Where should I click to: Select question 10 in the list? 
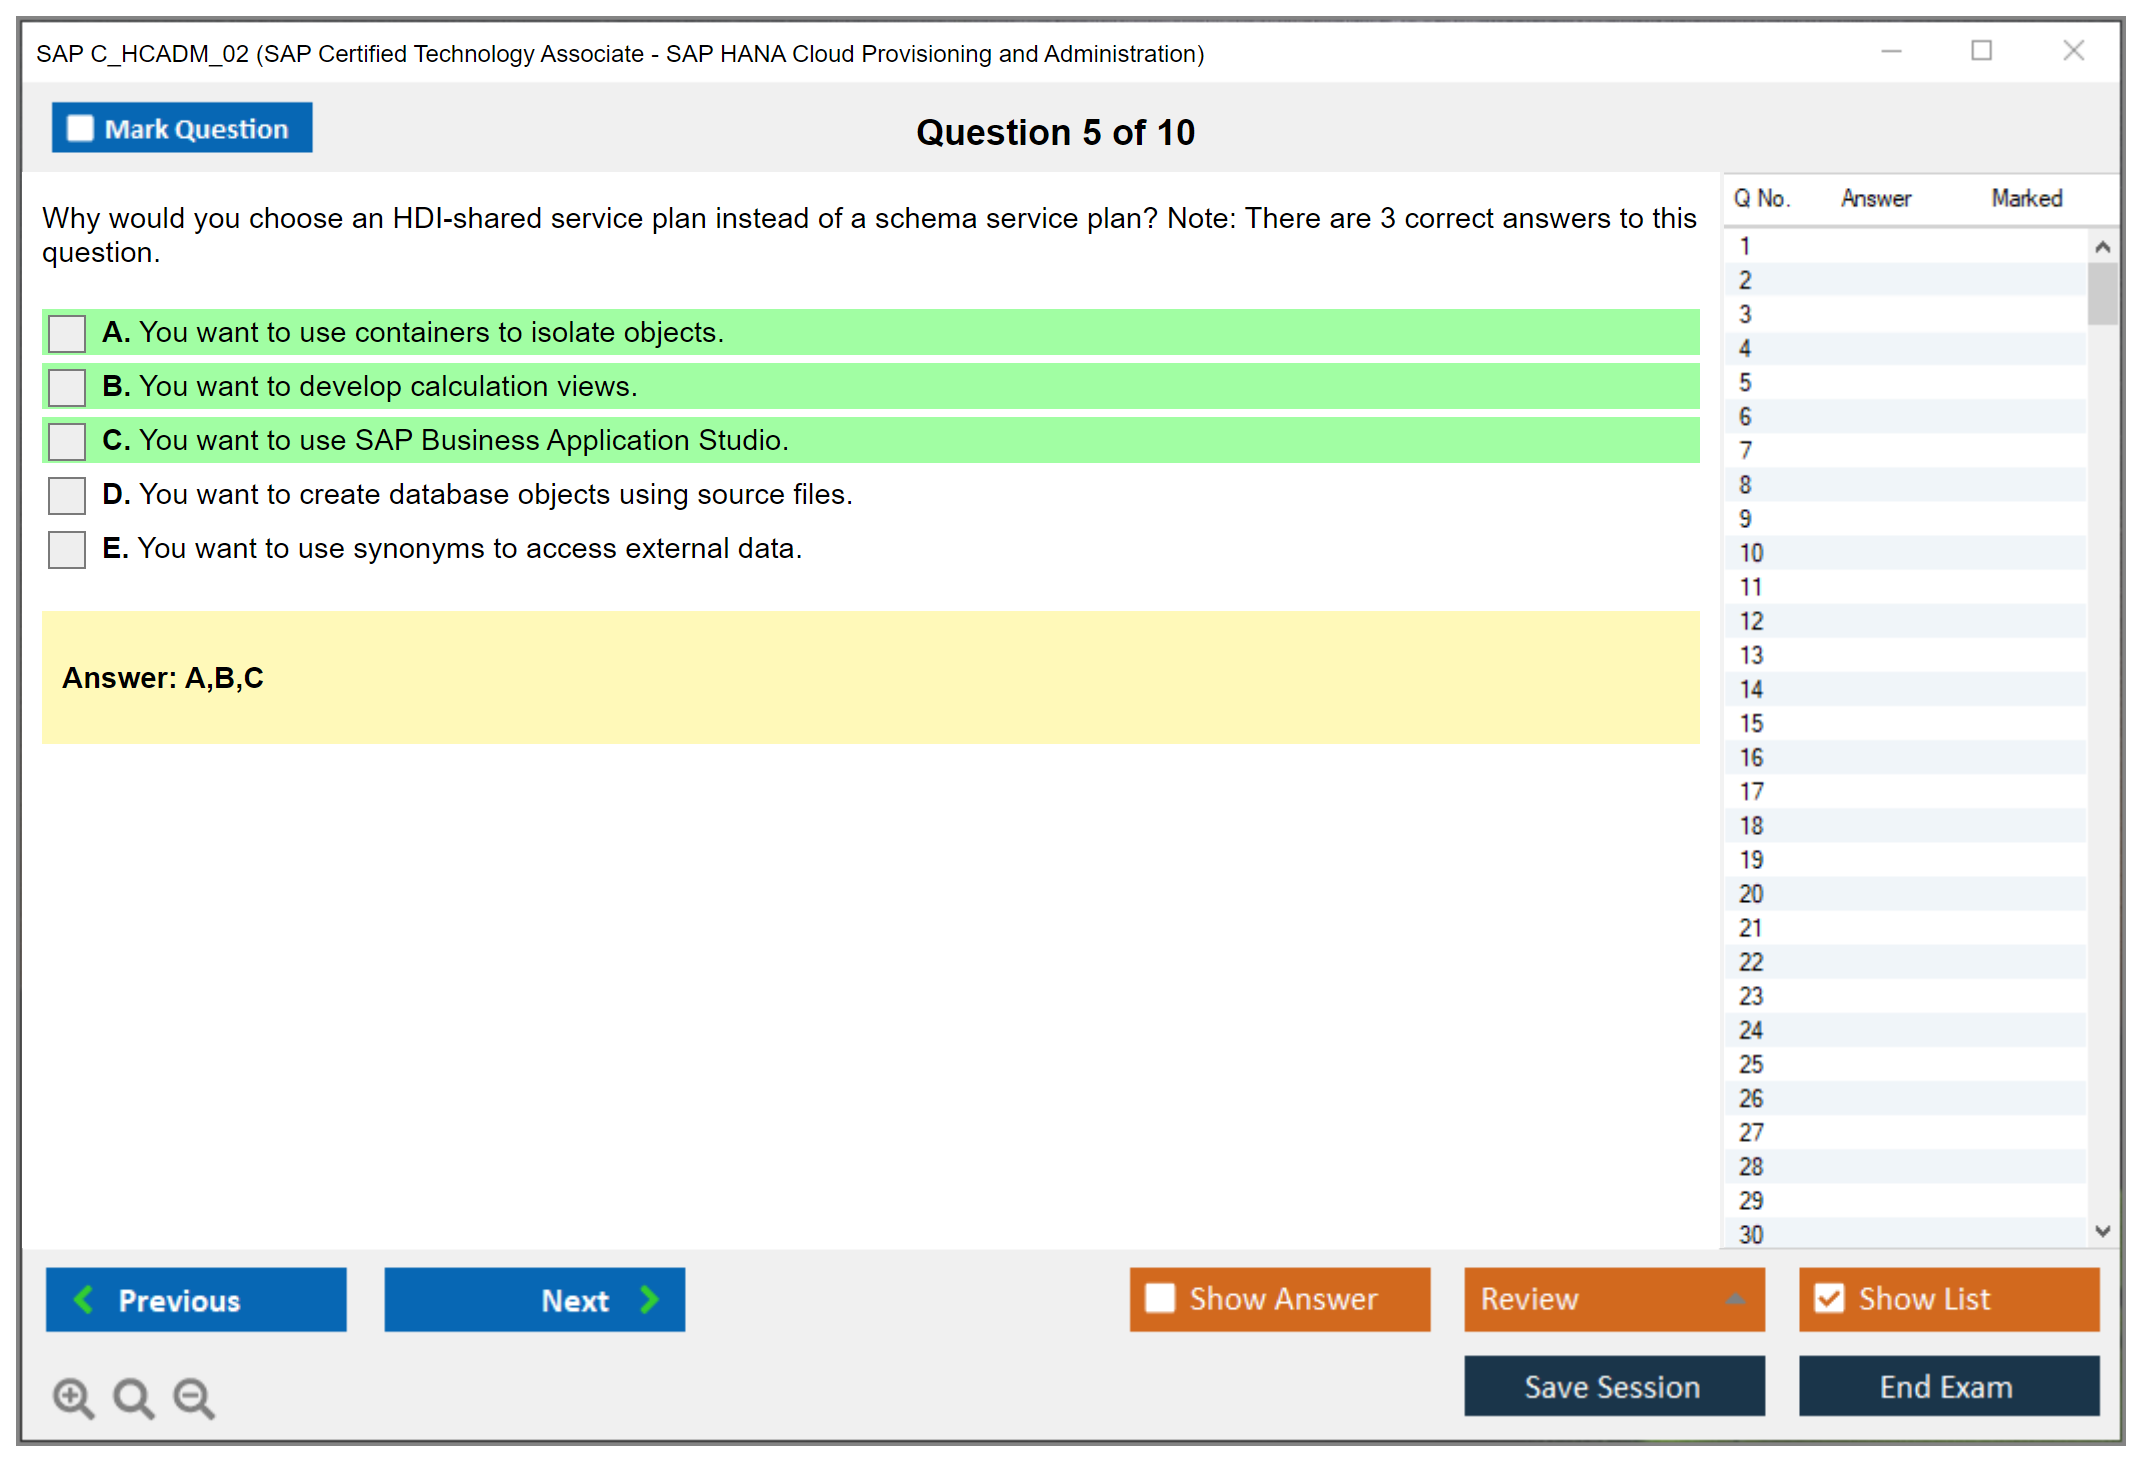[1751, 553]
